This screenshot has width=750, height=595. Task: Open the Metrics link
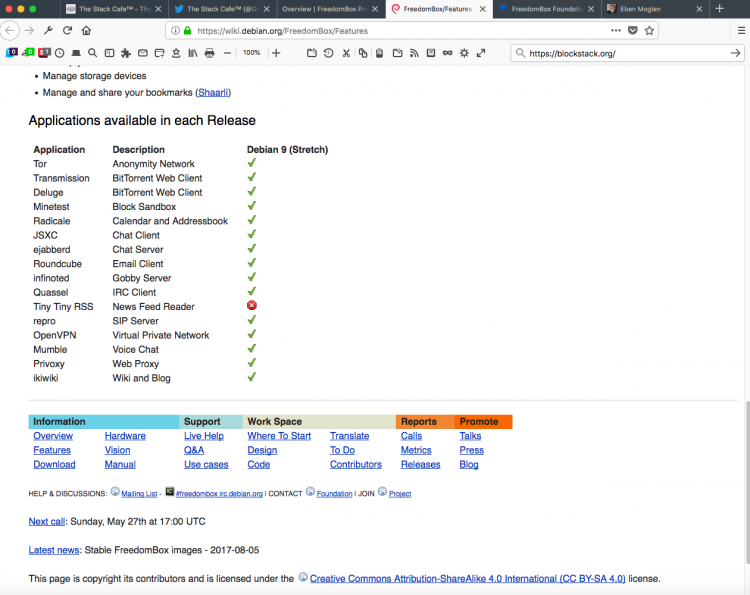tap(416, 450)
